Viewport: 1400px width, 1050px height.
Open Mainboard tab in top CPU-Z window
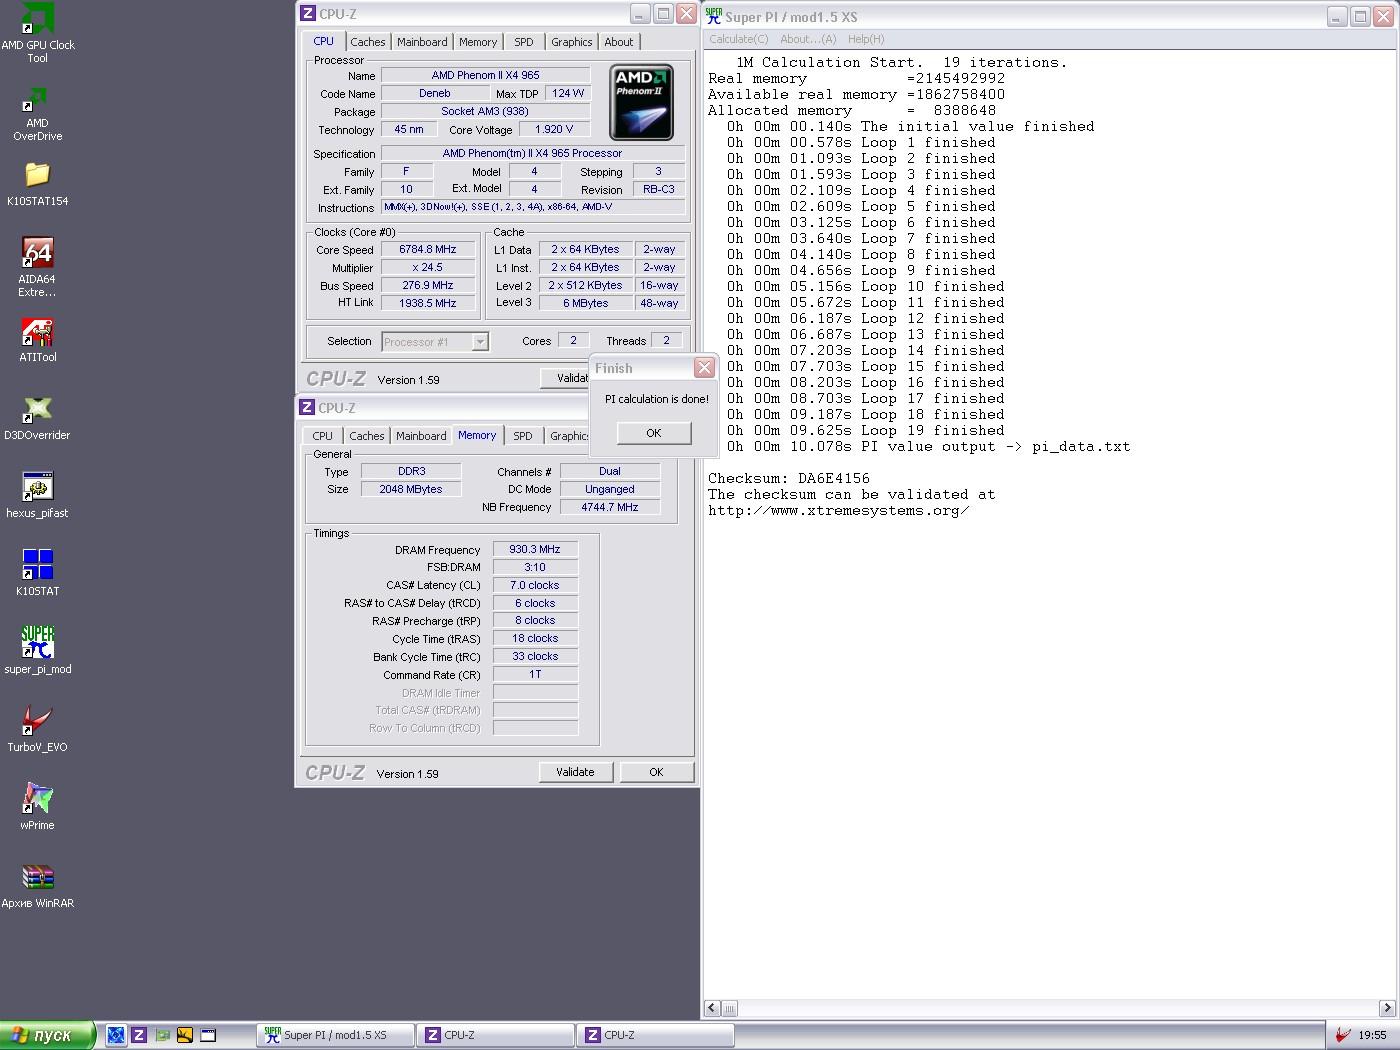click(422, 42)
